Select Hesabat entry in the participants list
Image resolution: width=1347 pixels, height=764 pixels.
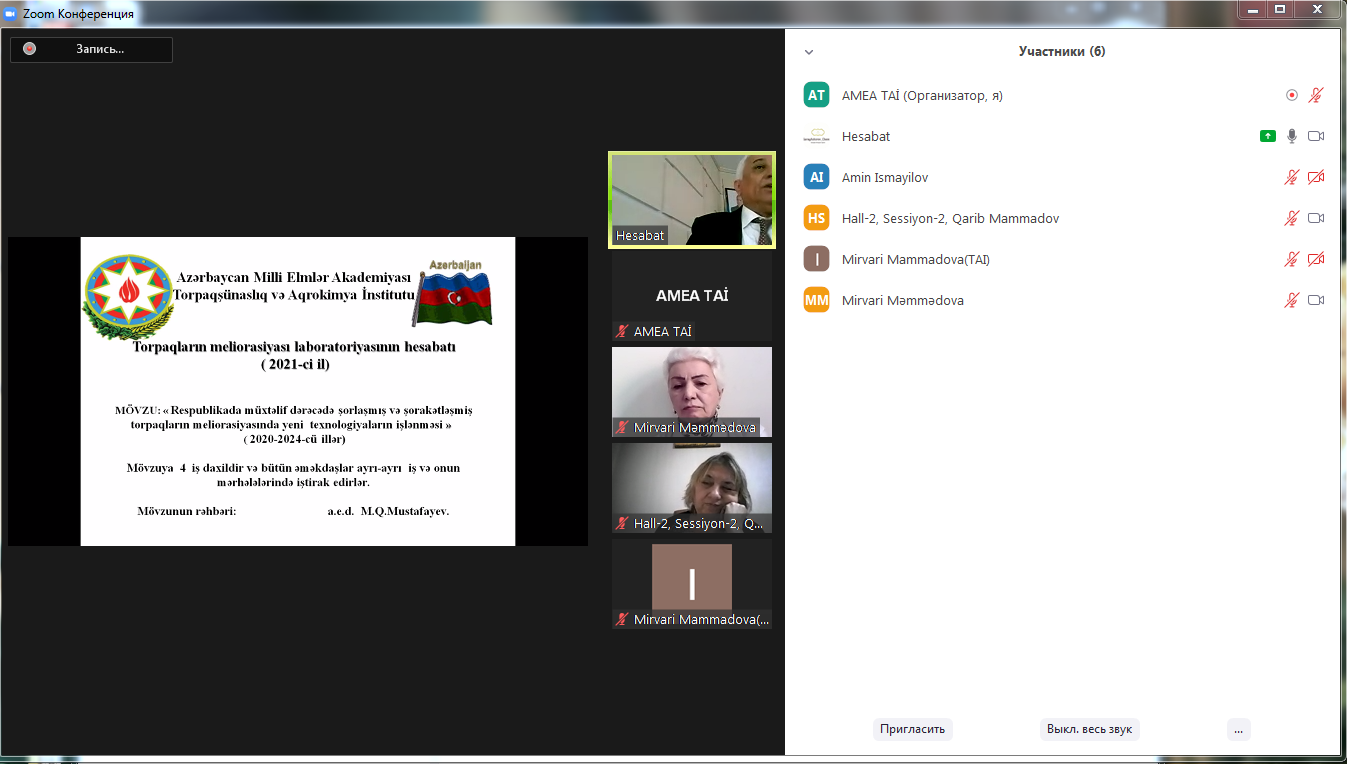tap(866, 136)
